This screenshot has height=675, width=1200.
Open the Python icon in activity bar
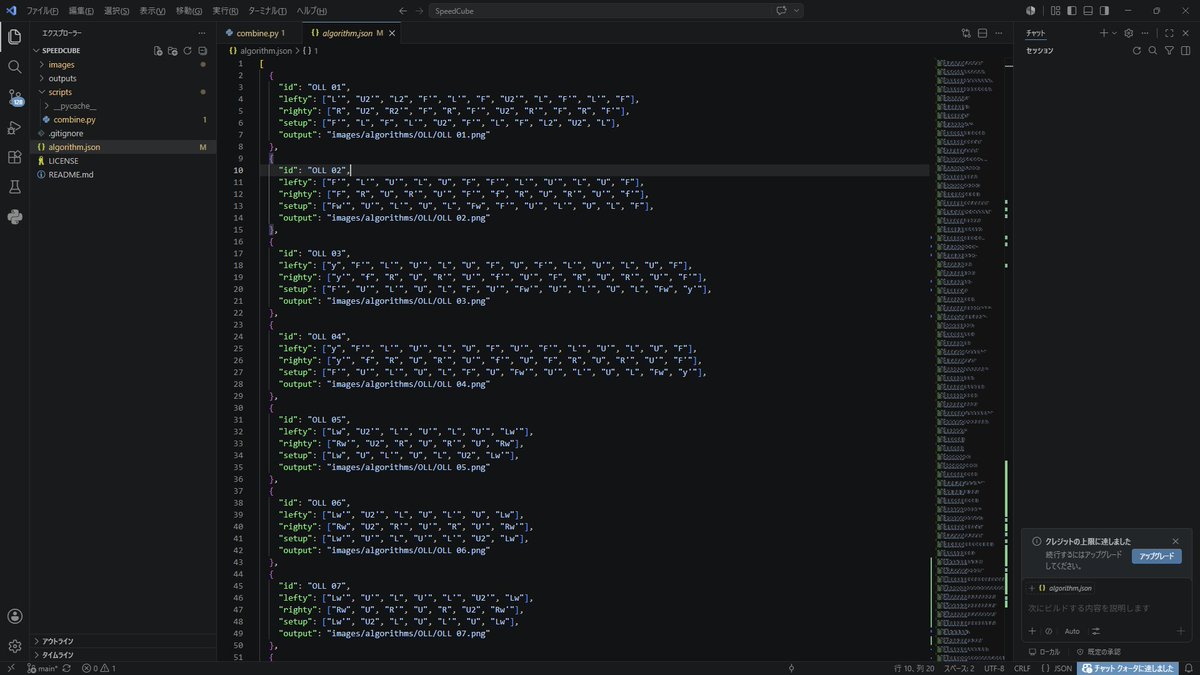coord(14,217)
